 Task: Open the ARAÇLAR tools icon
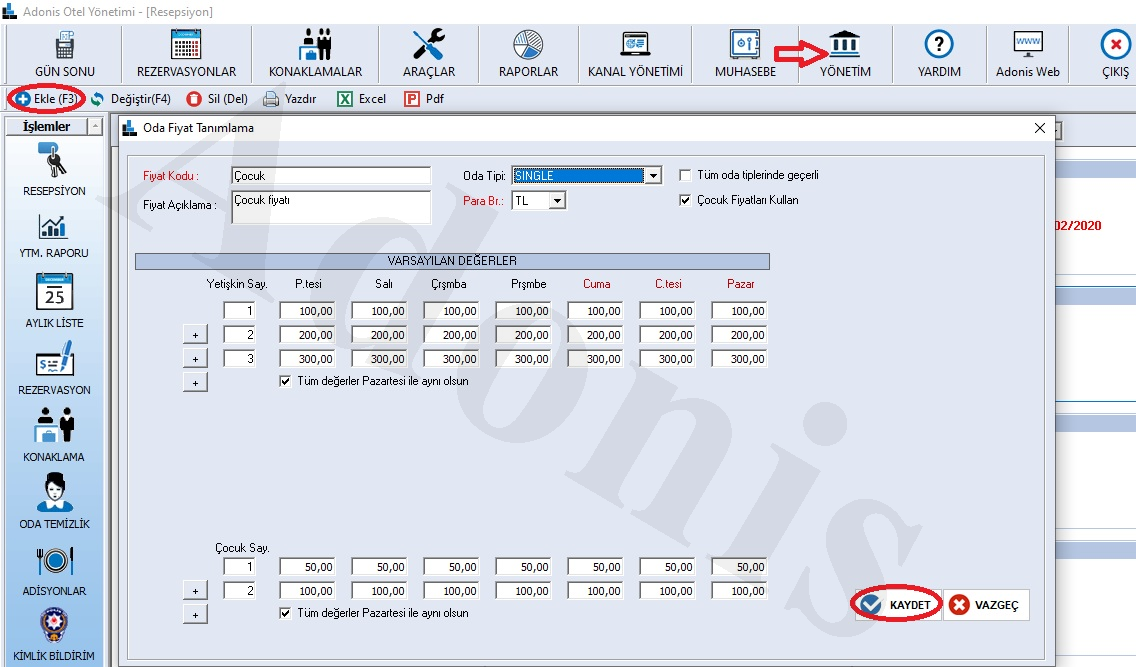[429, 47]
